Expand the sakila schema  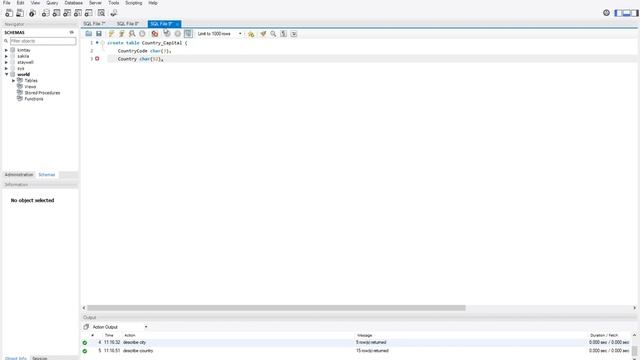click(x=7, y=56)
